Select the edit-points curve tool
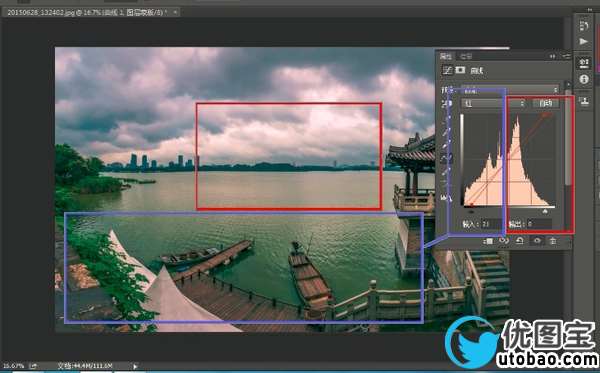Viewport: 600px width, 373px height. [446, 158]
